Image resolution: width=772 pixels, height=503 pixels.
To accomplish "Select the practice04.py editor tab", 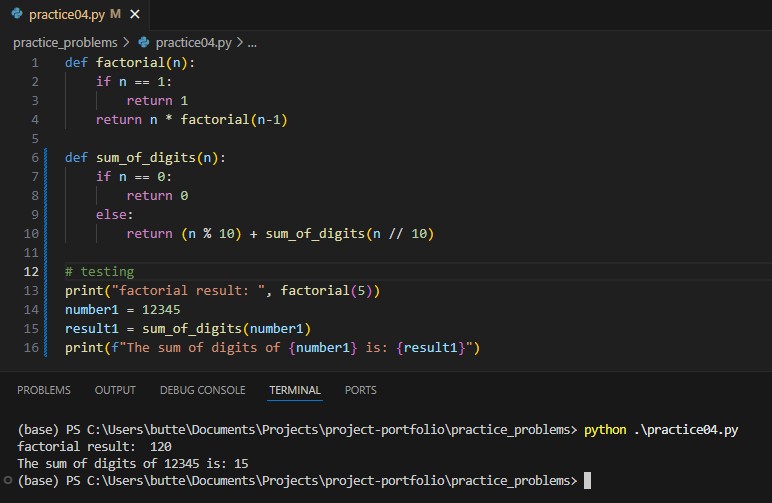I will pos(75,15).
